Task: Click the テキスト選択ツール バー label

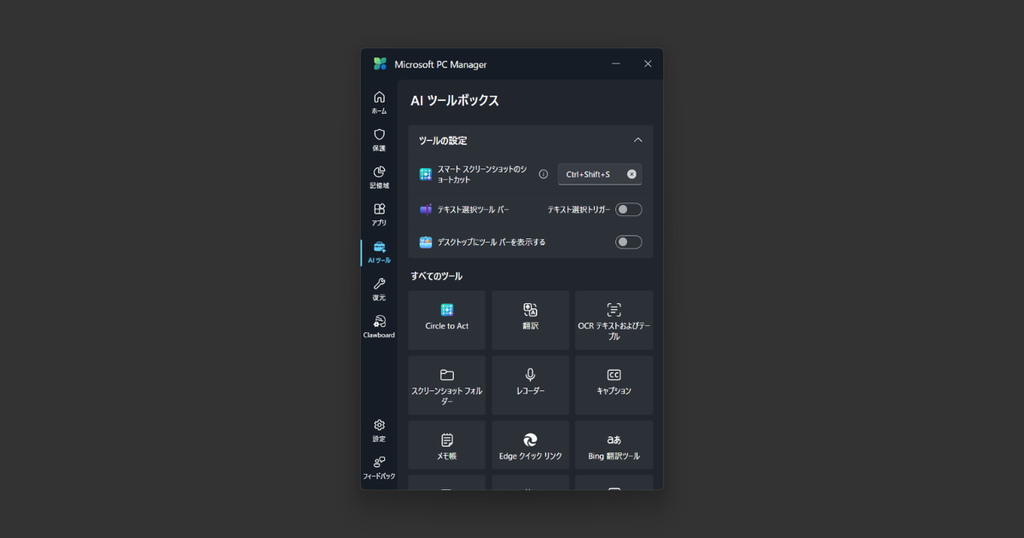Action: [473, 210]
